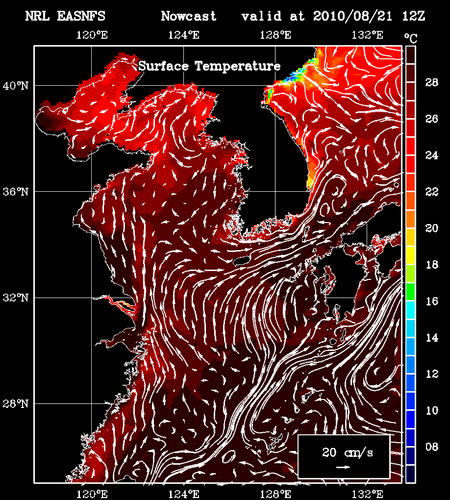Click the 28°N latitude label
The width and height of the screenshot is (450, 500).
(x=16, y=404)
